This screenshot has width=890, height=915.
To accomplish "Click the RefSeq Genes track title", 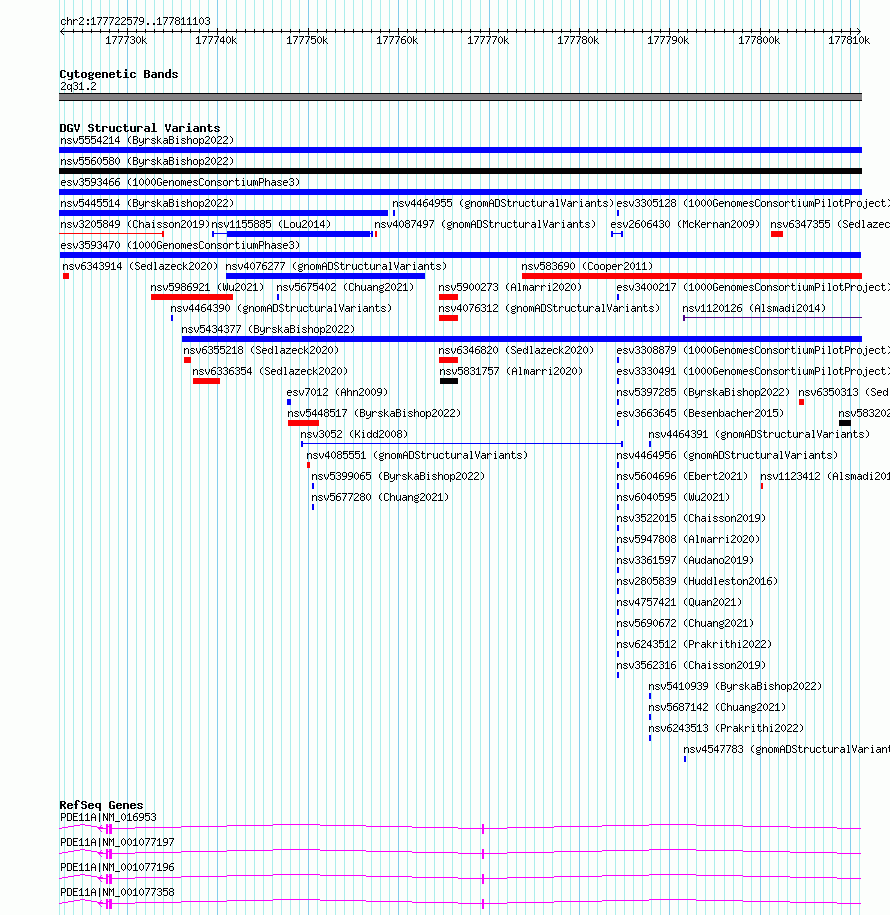I will [102, 805].
